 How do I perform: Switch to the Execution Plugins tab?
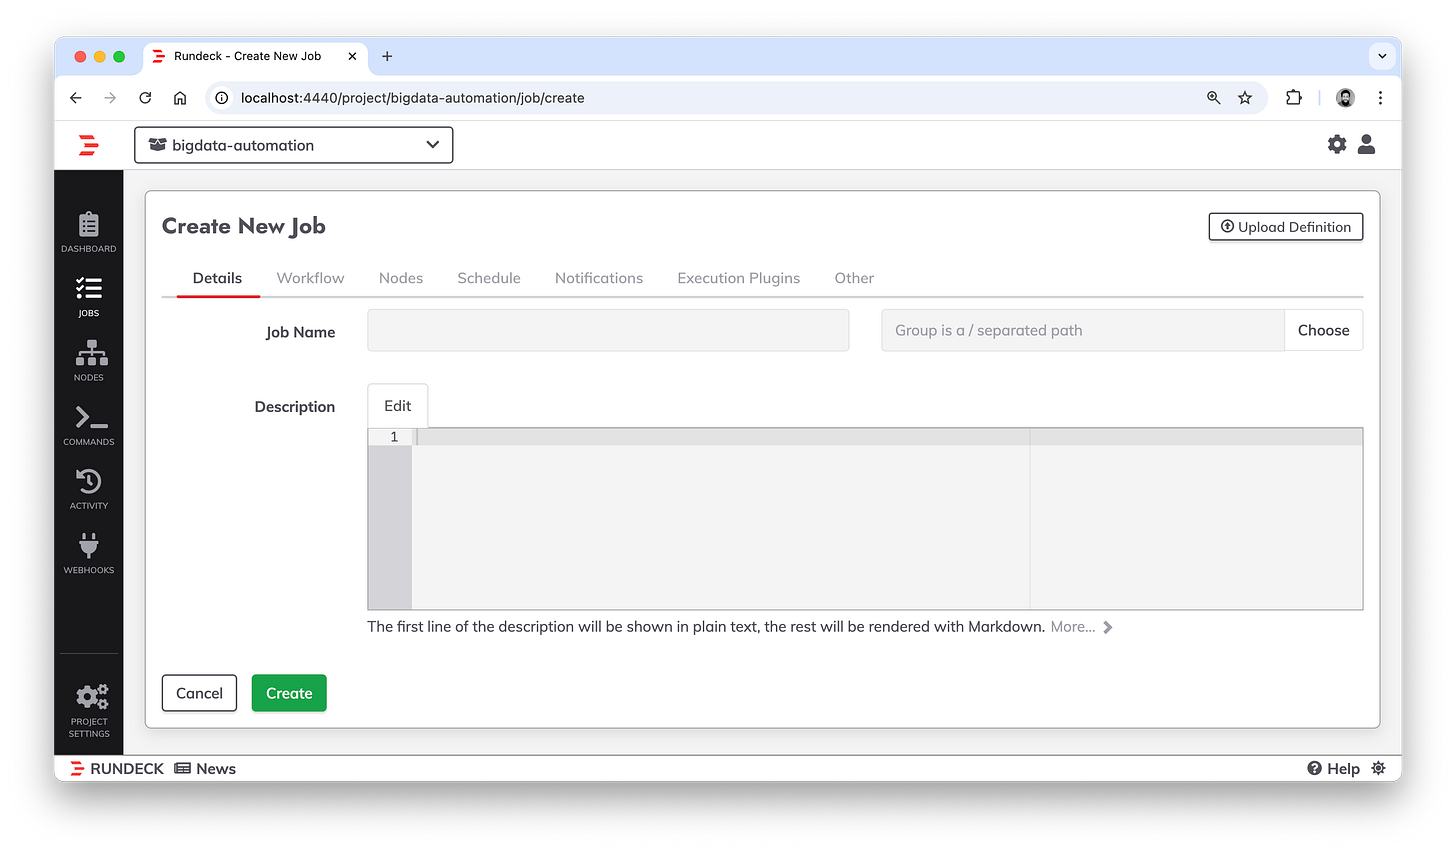(739, 278)
